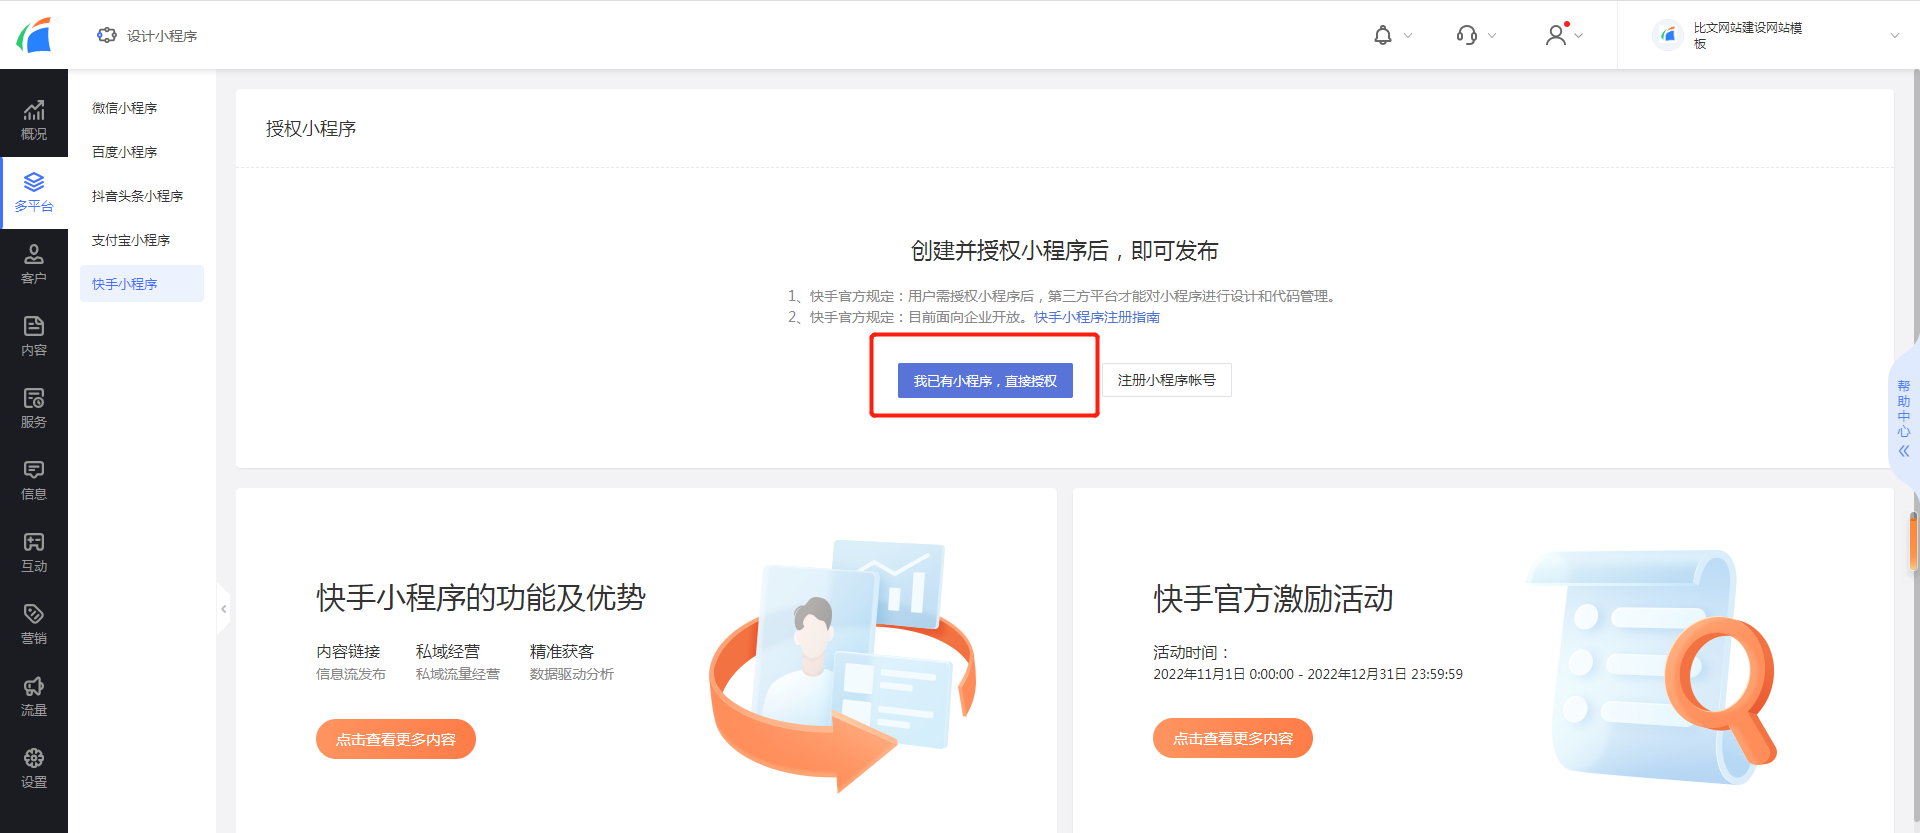Click the 创建并授权小程序后，即可发布 heading
This screenshot has height=833, width=1920.
tap(1064, 251)
